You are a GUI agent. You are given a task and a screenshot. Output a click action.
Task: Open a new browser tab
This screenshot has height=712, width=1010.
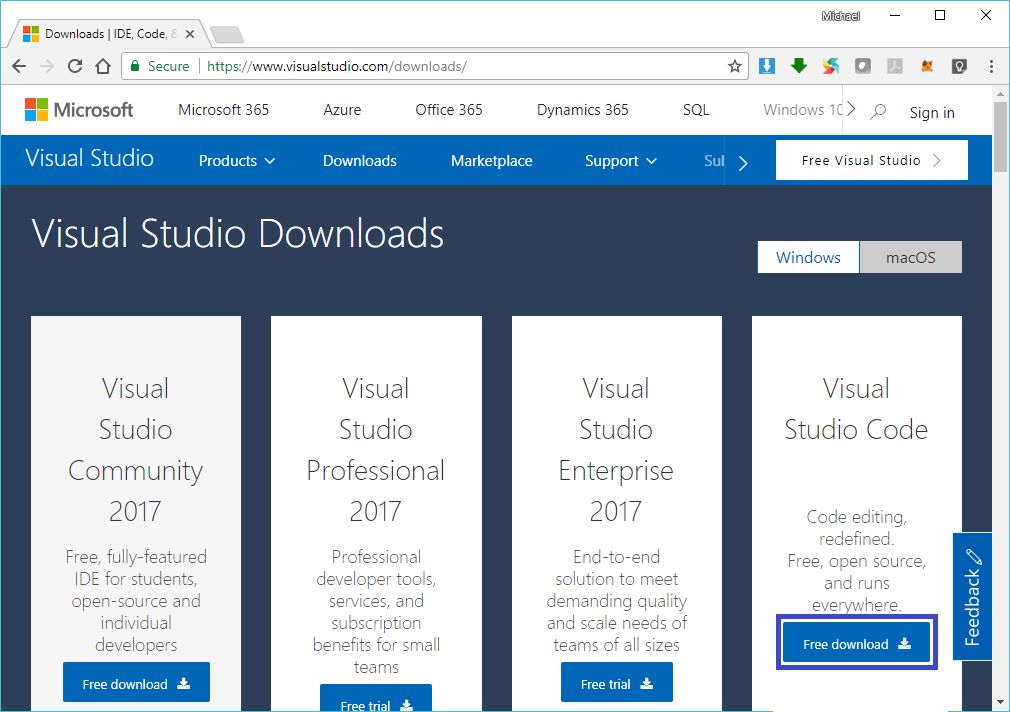click(x=227, y=35)
